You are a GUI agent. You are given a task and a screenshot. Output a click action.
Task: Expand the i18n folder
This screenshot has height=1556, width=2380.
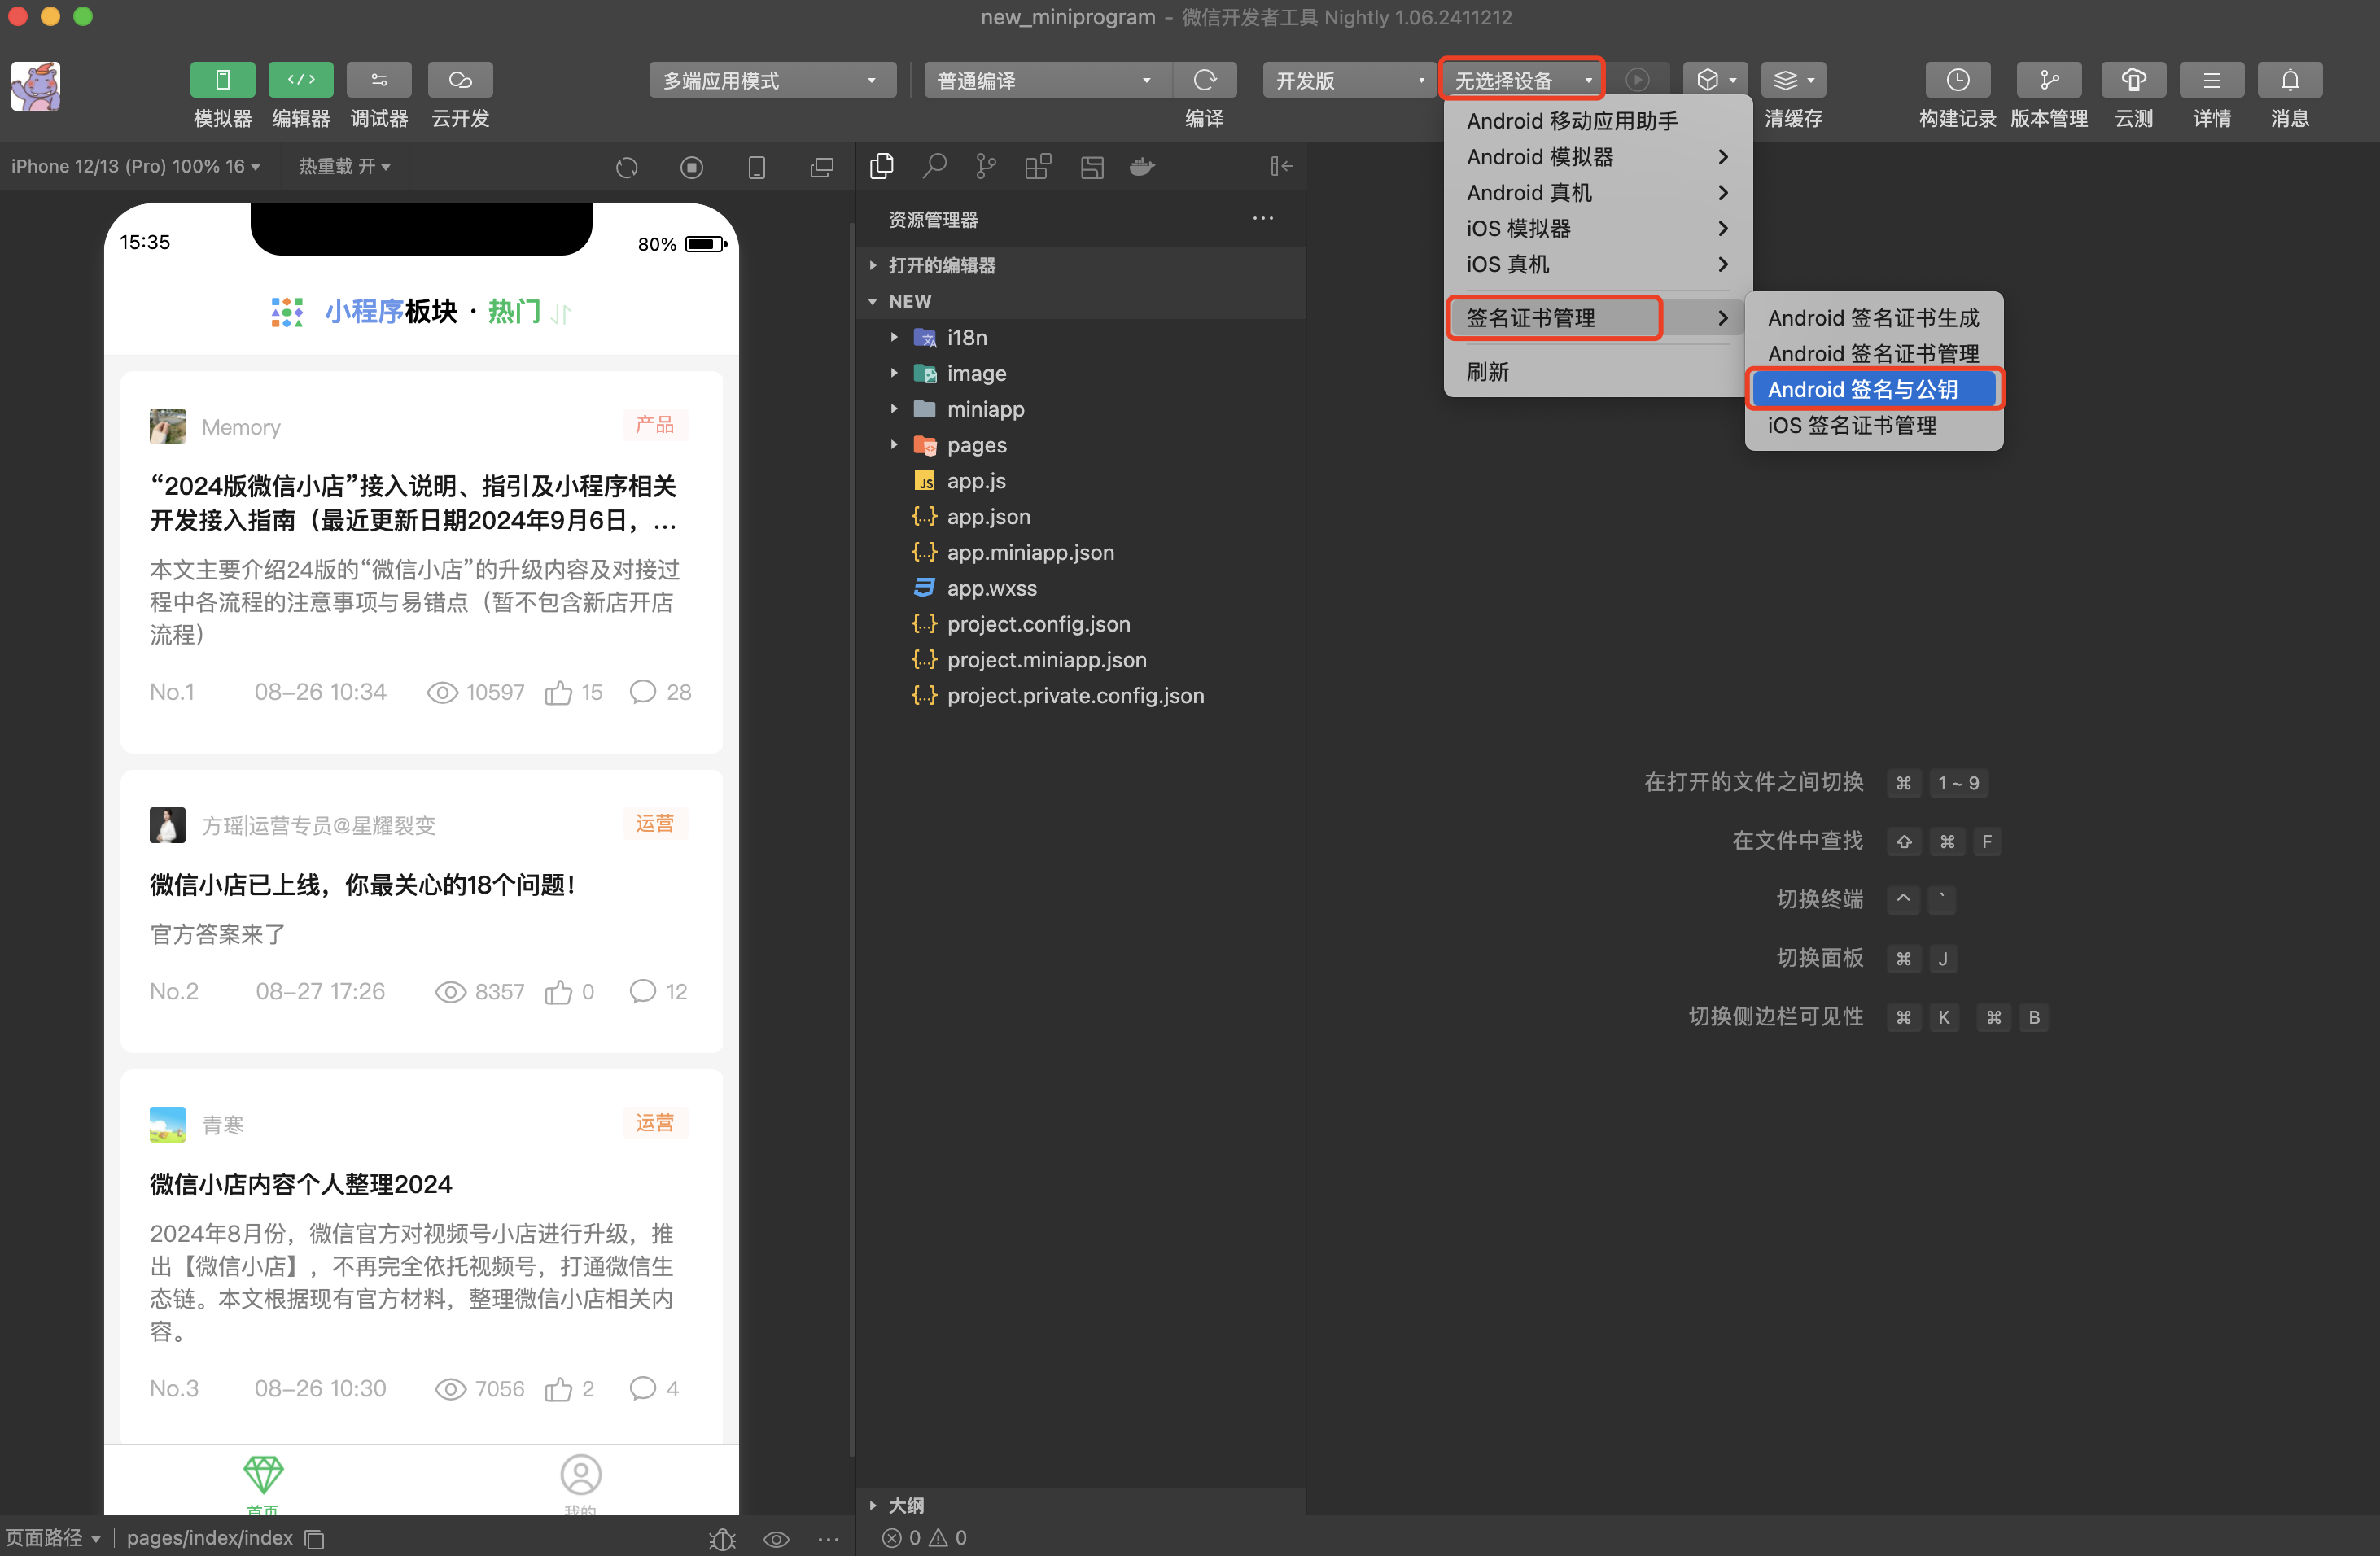click(1080, 337)
